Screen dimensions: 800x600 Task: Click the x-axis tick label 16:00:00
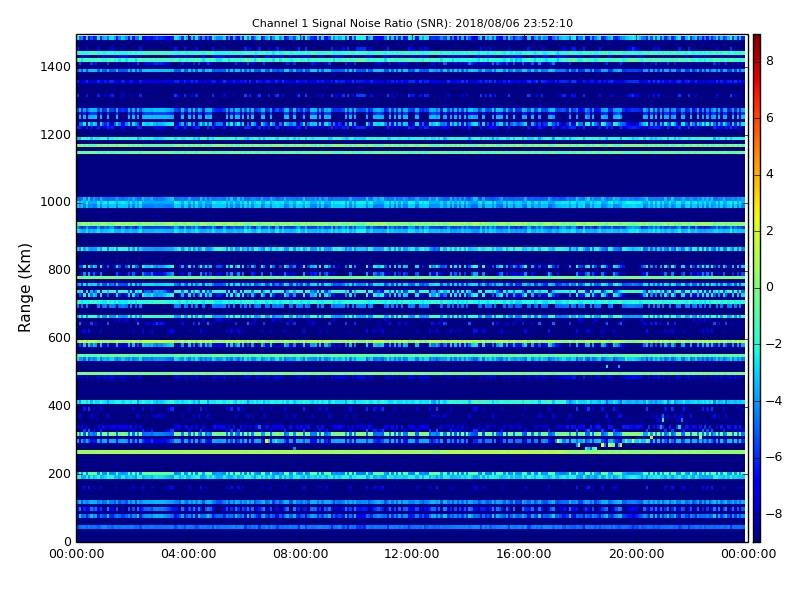click(524, 554)
